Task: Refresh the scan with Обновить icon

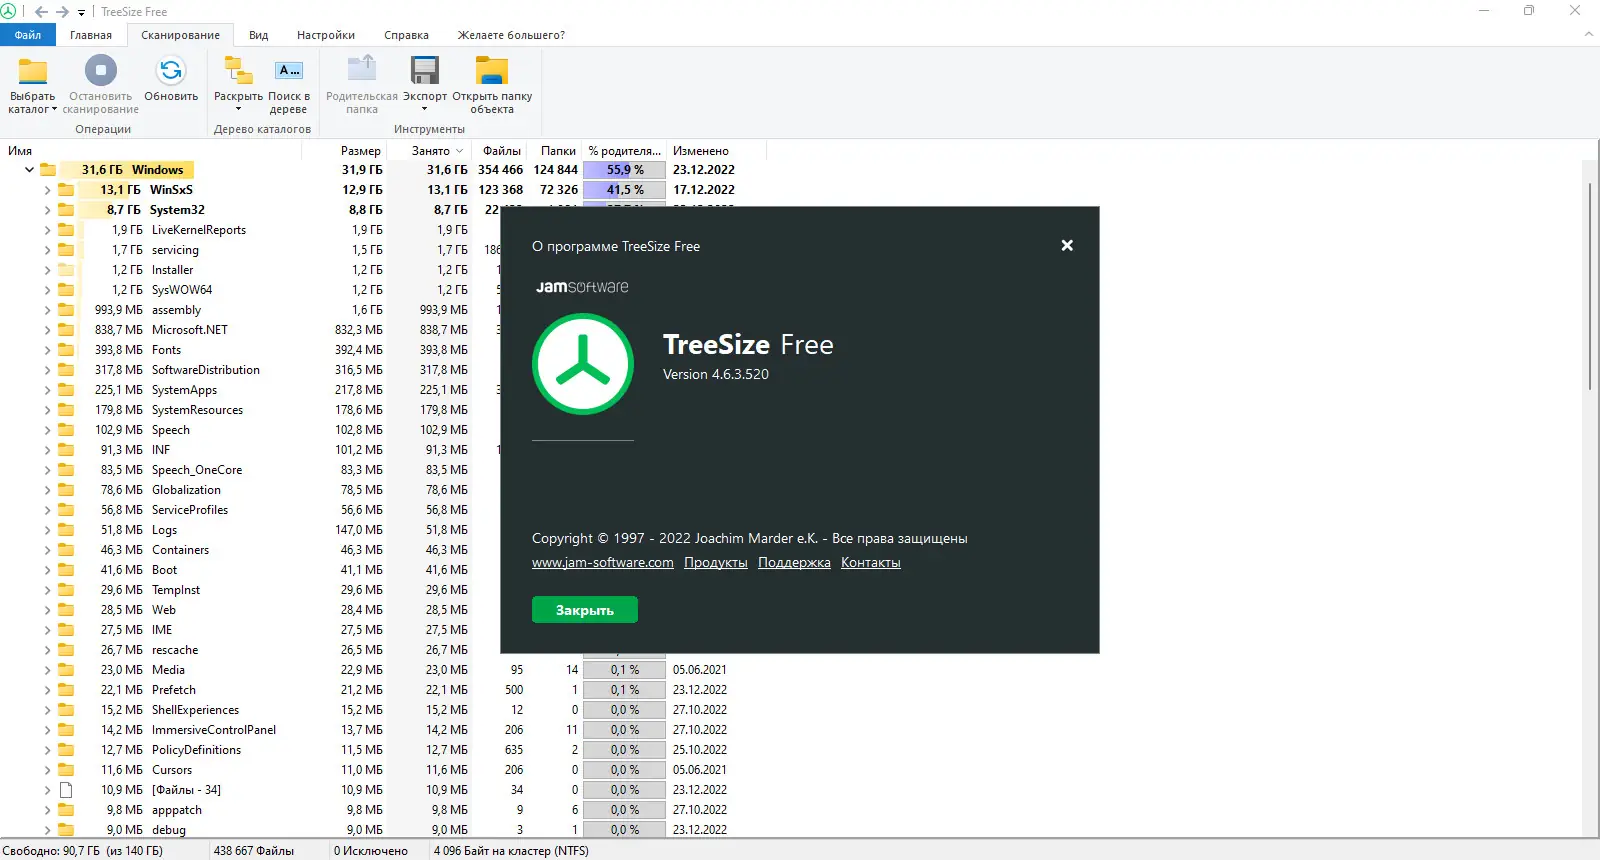Action: (171, 71)
